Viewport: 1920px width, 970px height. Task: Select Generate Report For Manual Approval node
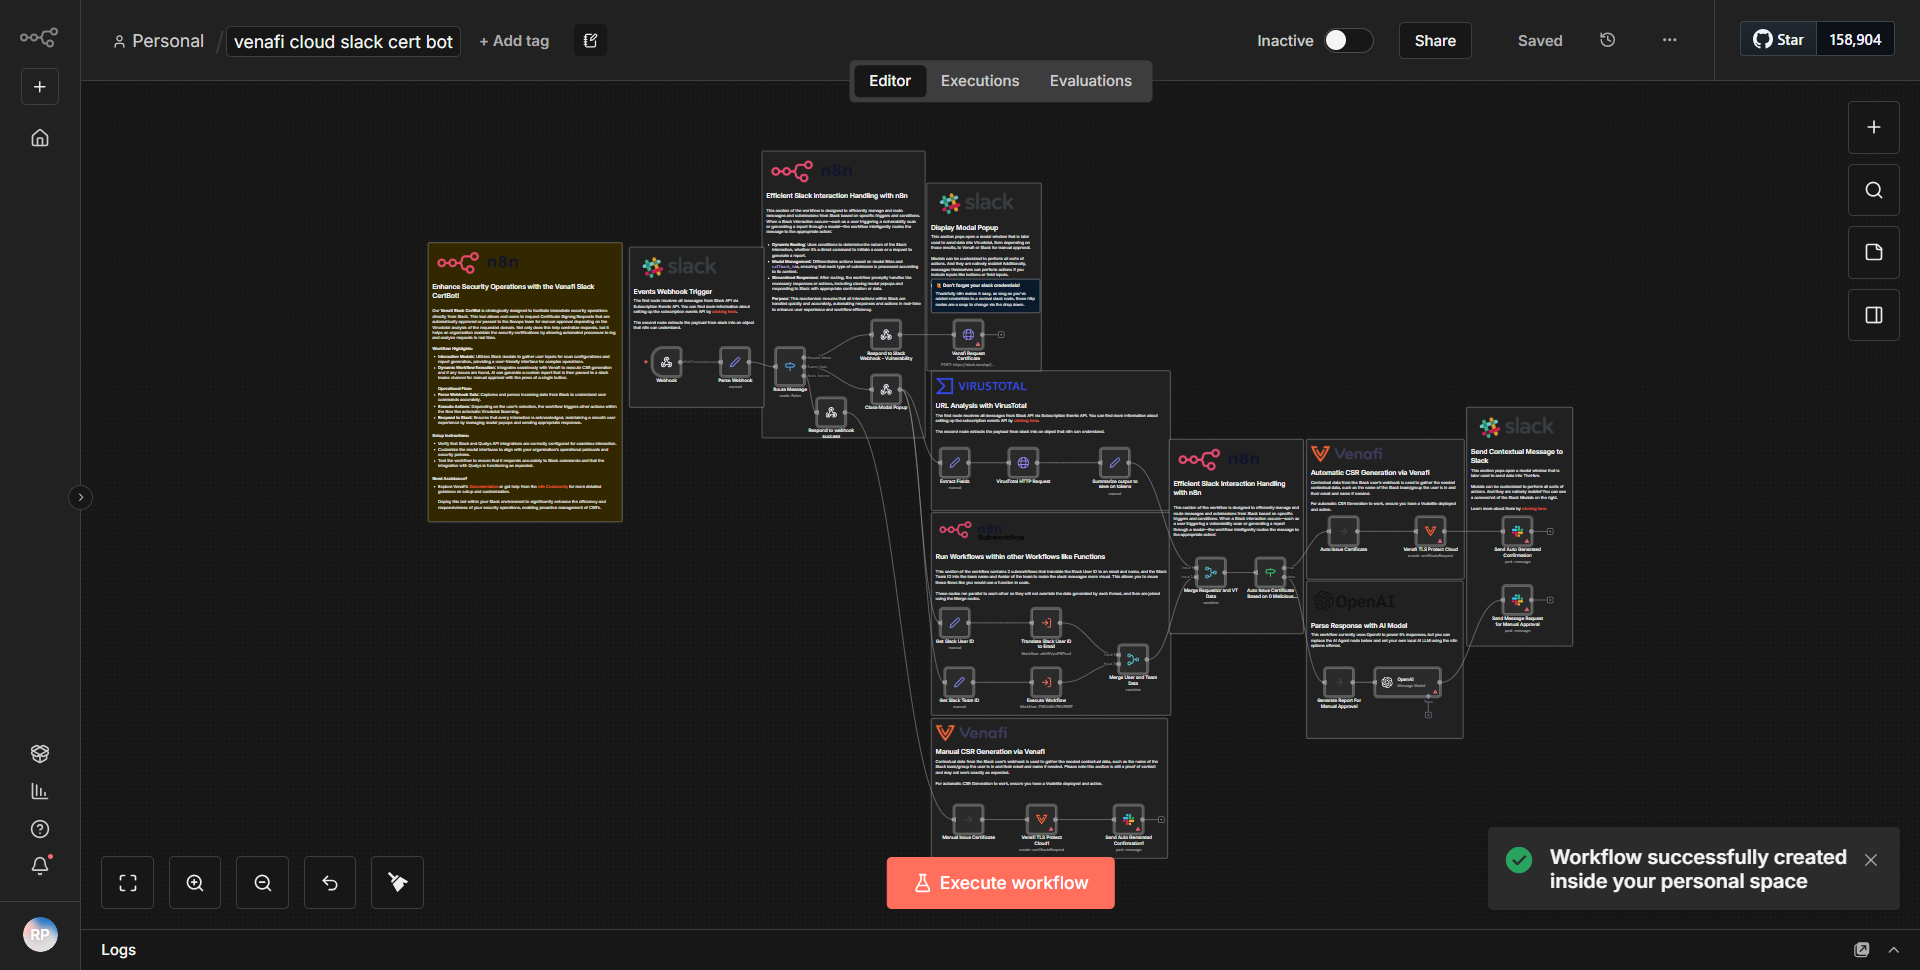[1339, 682]
